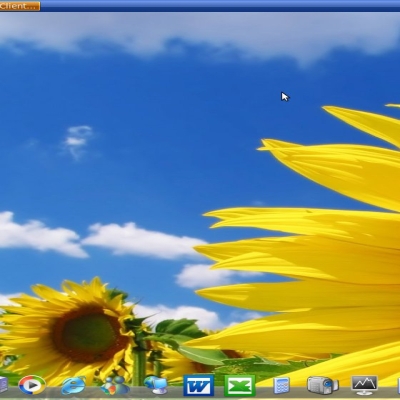Open Windows Media Player from the dock

(32, 385)
